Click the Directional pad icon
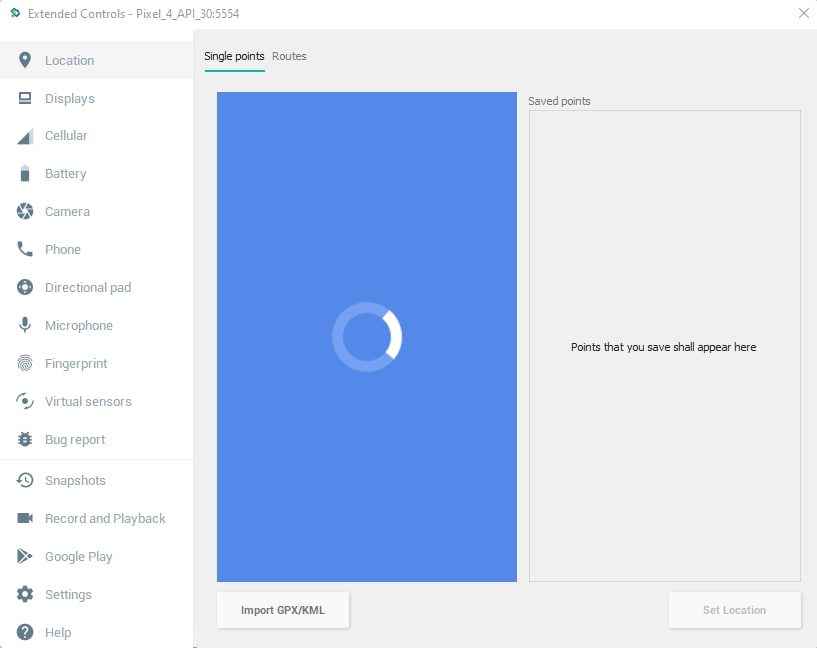 24,287
